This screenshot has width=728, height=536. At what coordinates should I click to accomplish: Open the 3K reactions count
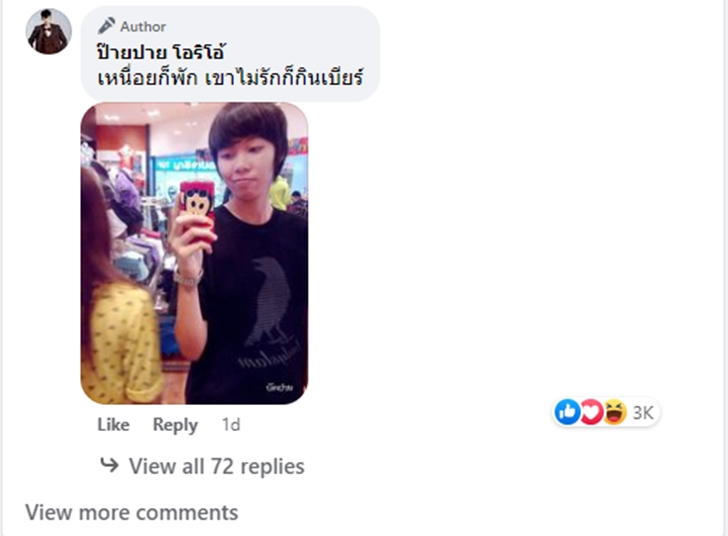pyautogui.click(x=643, y=412)
